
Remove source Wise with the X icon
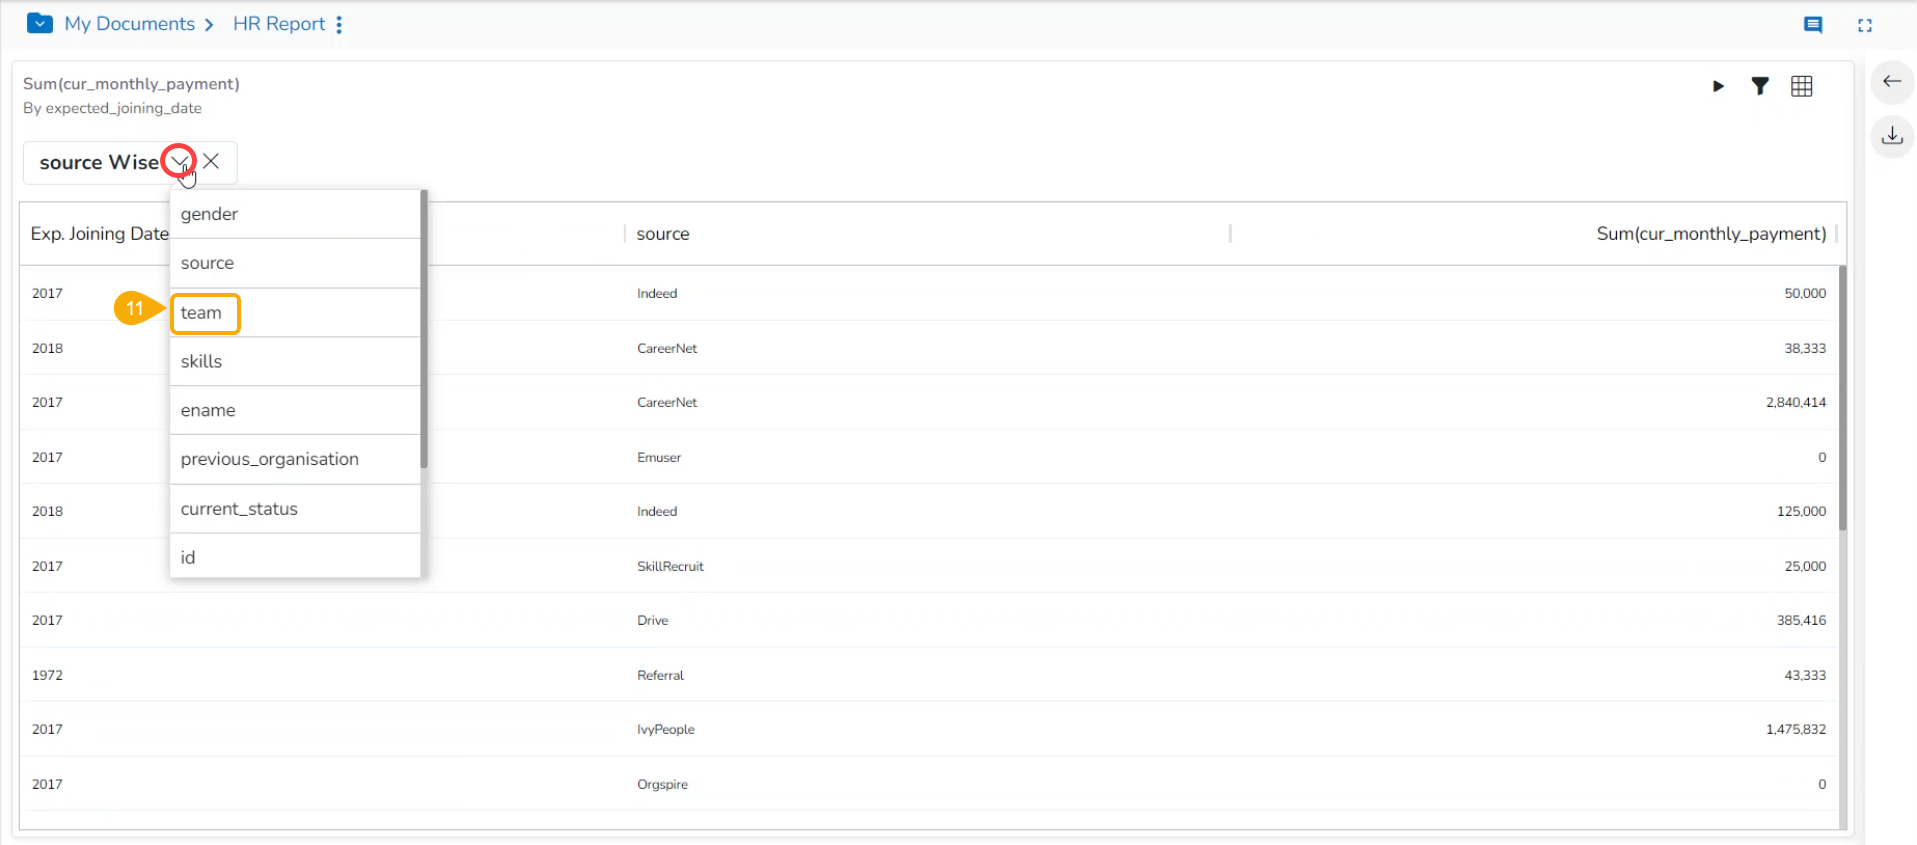click(x=211, y=161)
